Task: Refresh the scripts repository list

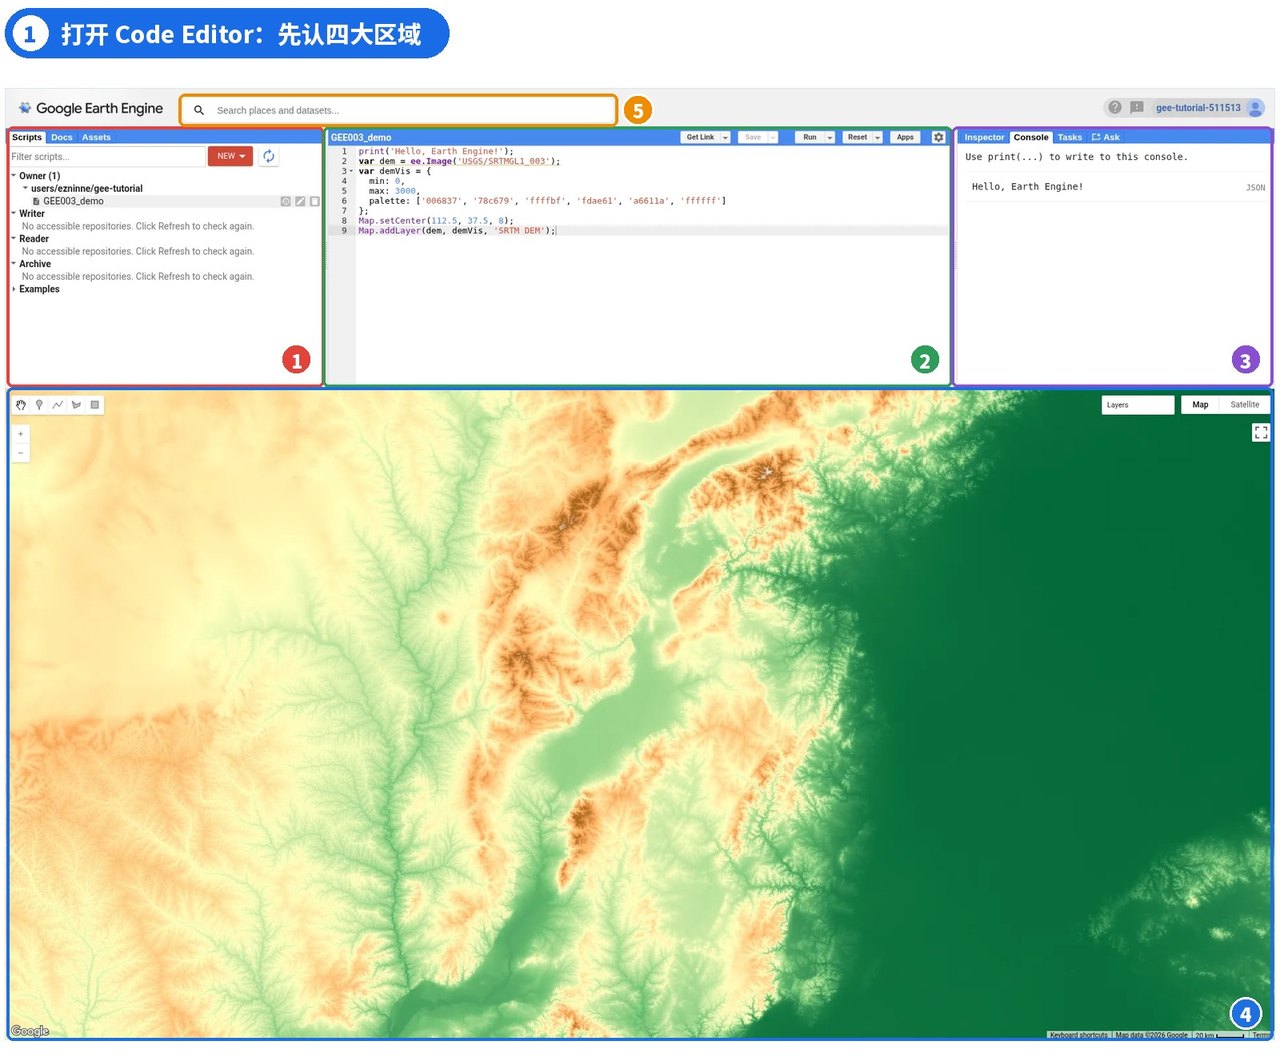Action: [x=269, y=156]
